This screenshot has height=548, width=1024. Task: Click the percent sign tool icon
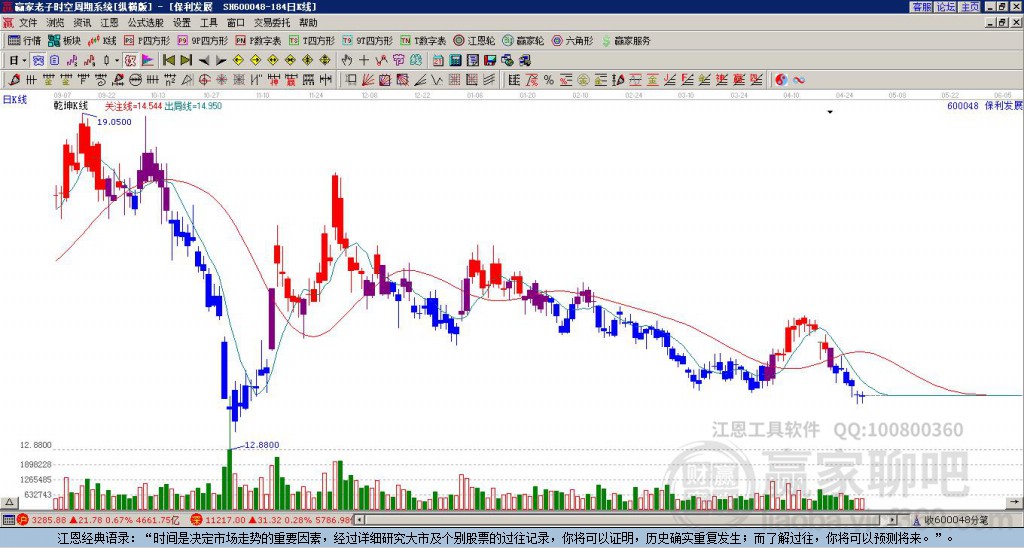pos(549,80)
